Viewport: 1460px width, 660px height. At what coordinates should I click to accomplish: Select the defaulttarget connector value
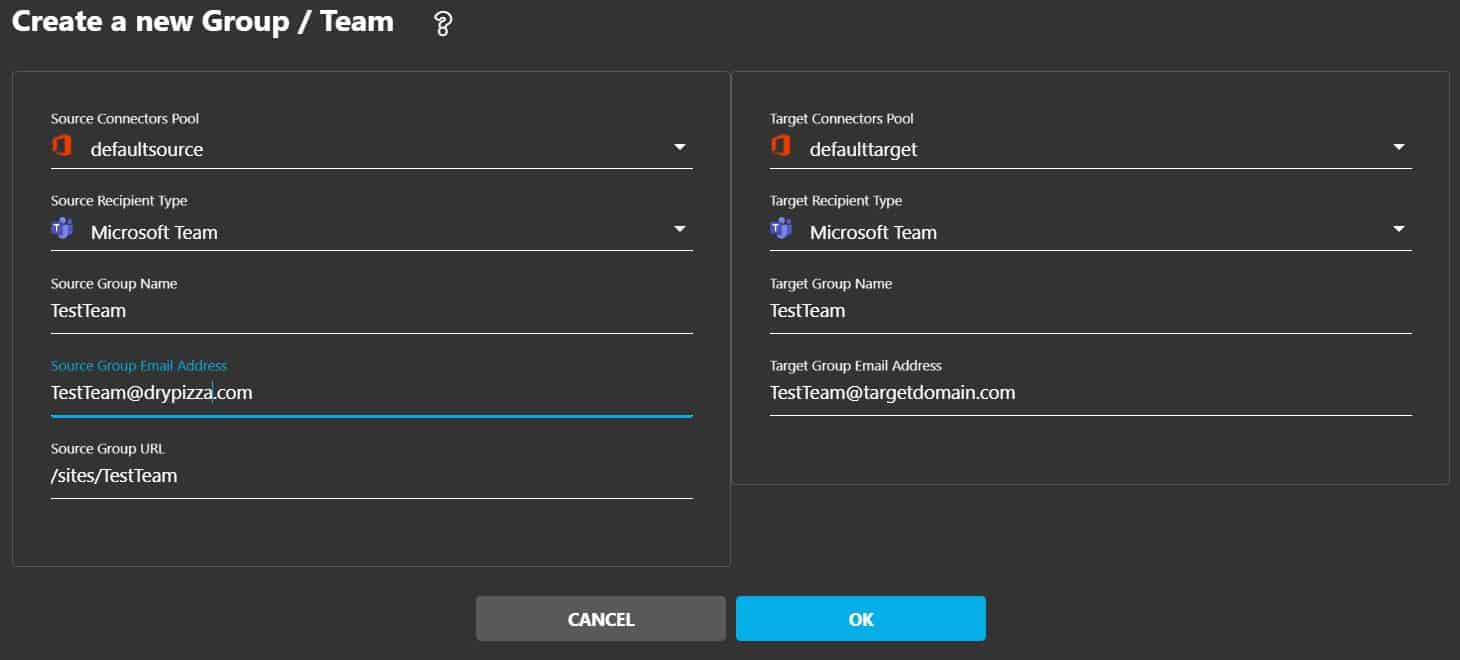point(863,150)
